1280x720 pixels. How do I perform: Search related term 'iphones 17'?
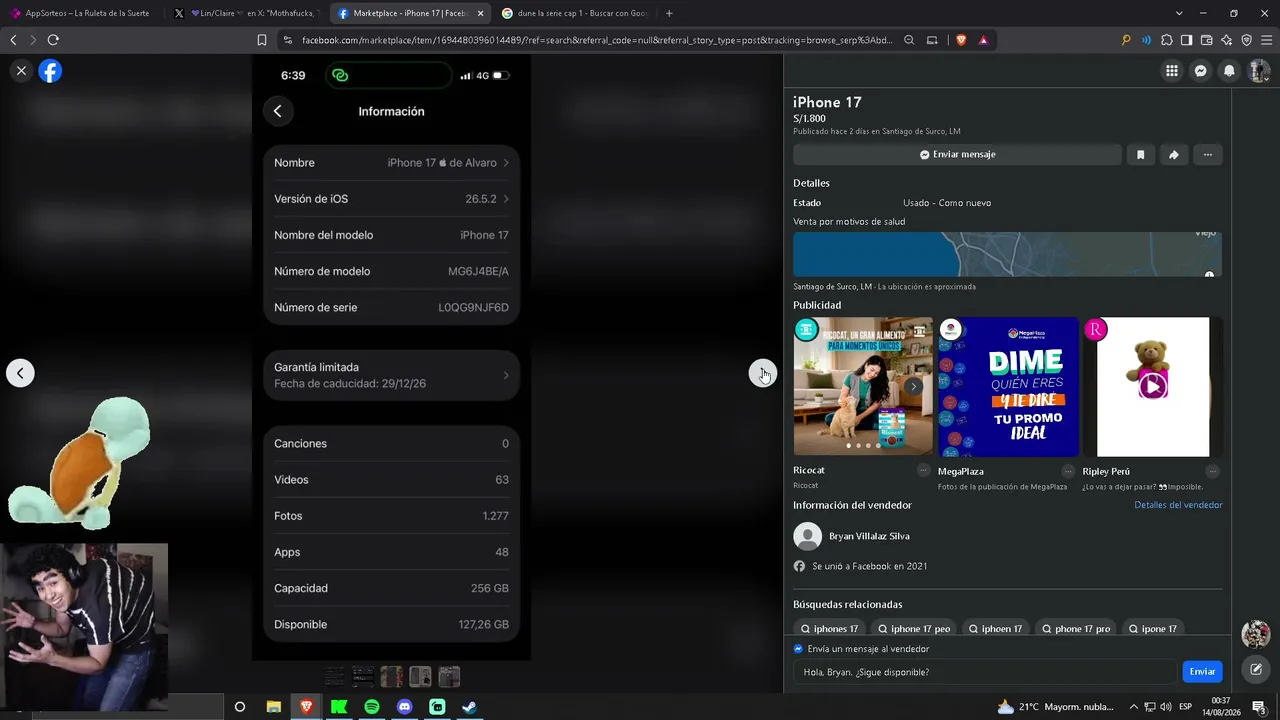coord(829,629)
